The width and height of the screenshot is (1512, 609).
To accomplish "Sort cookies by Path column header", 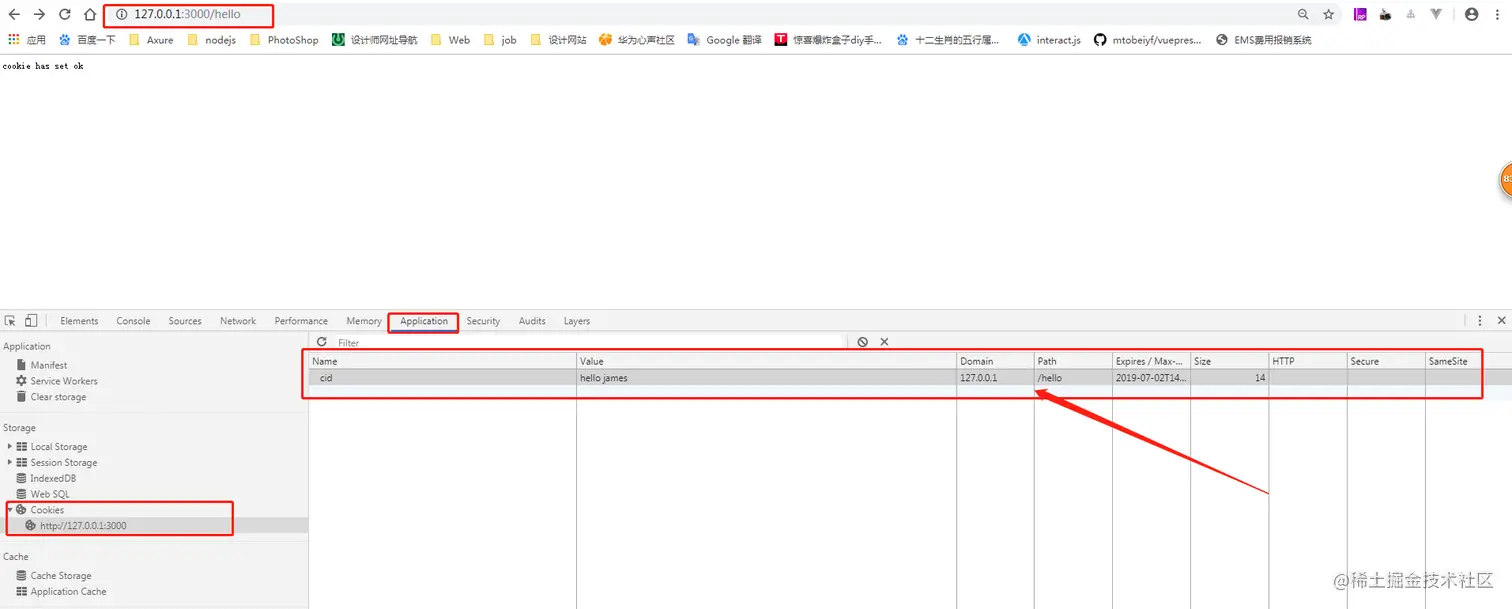I will pyautogui.click(x=1073, y=361).
